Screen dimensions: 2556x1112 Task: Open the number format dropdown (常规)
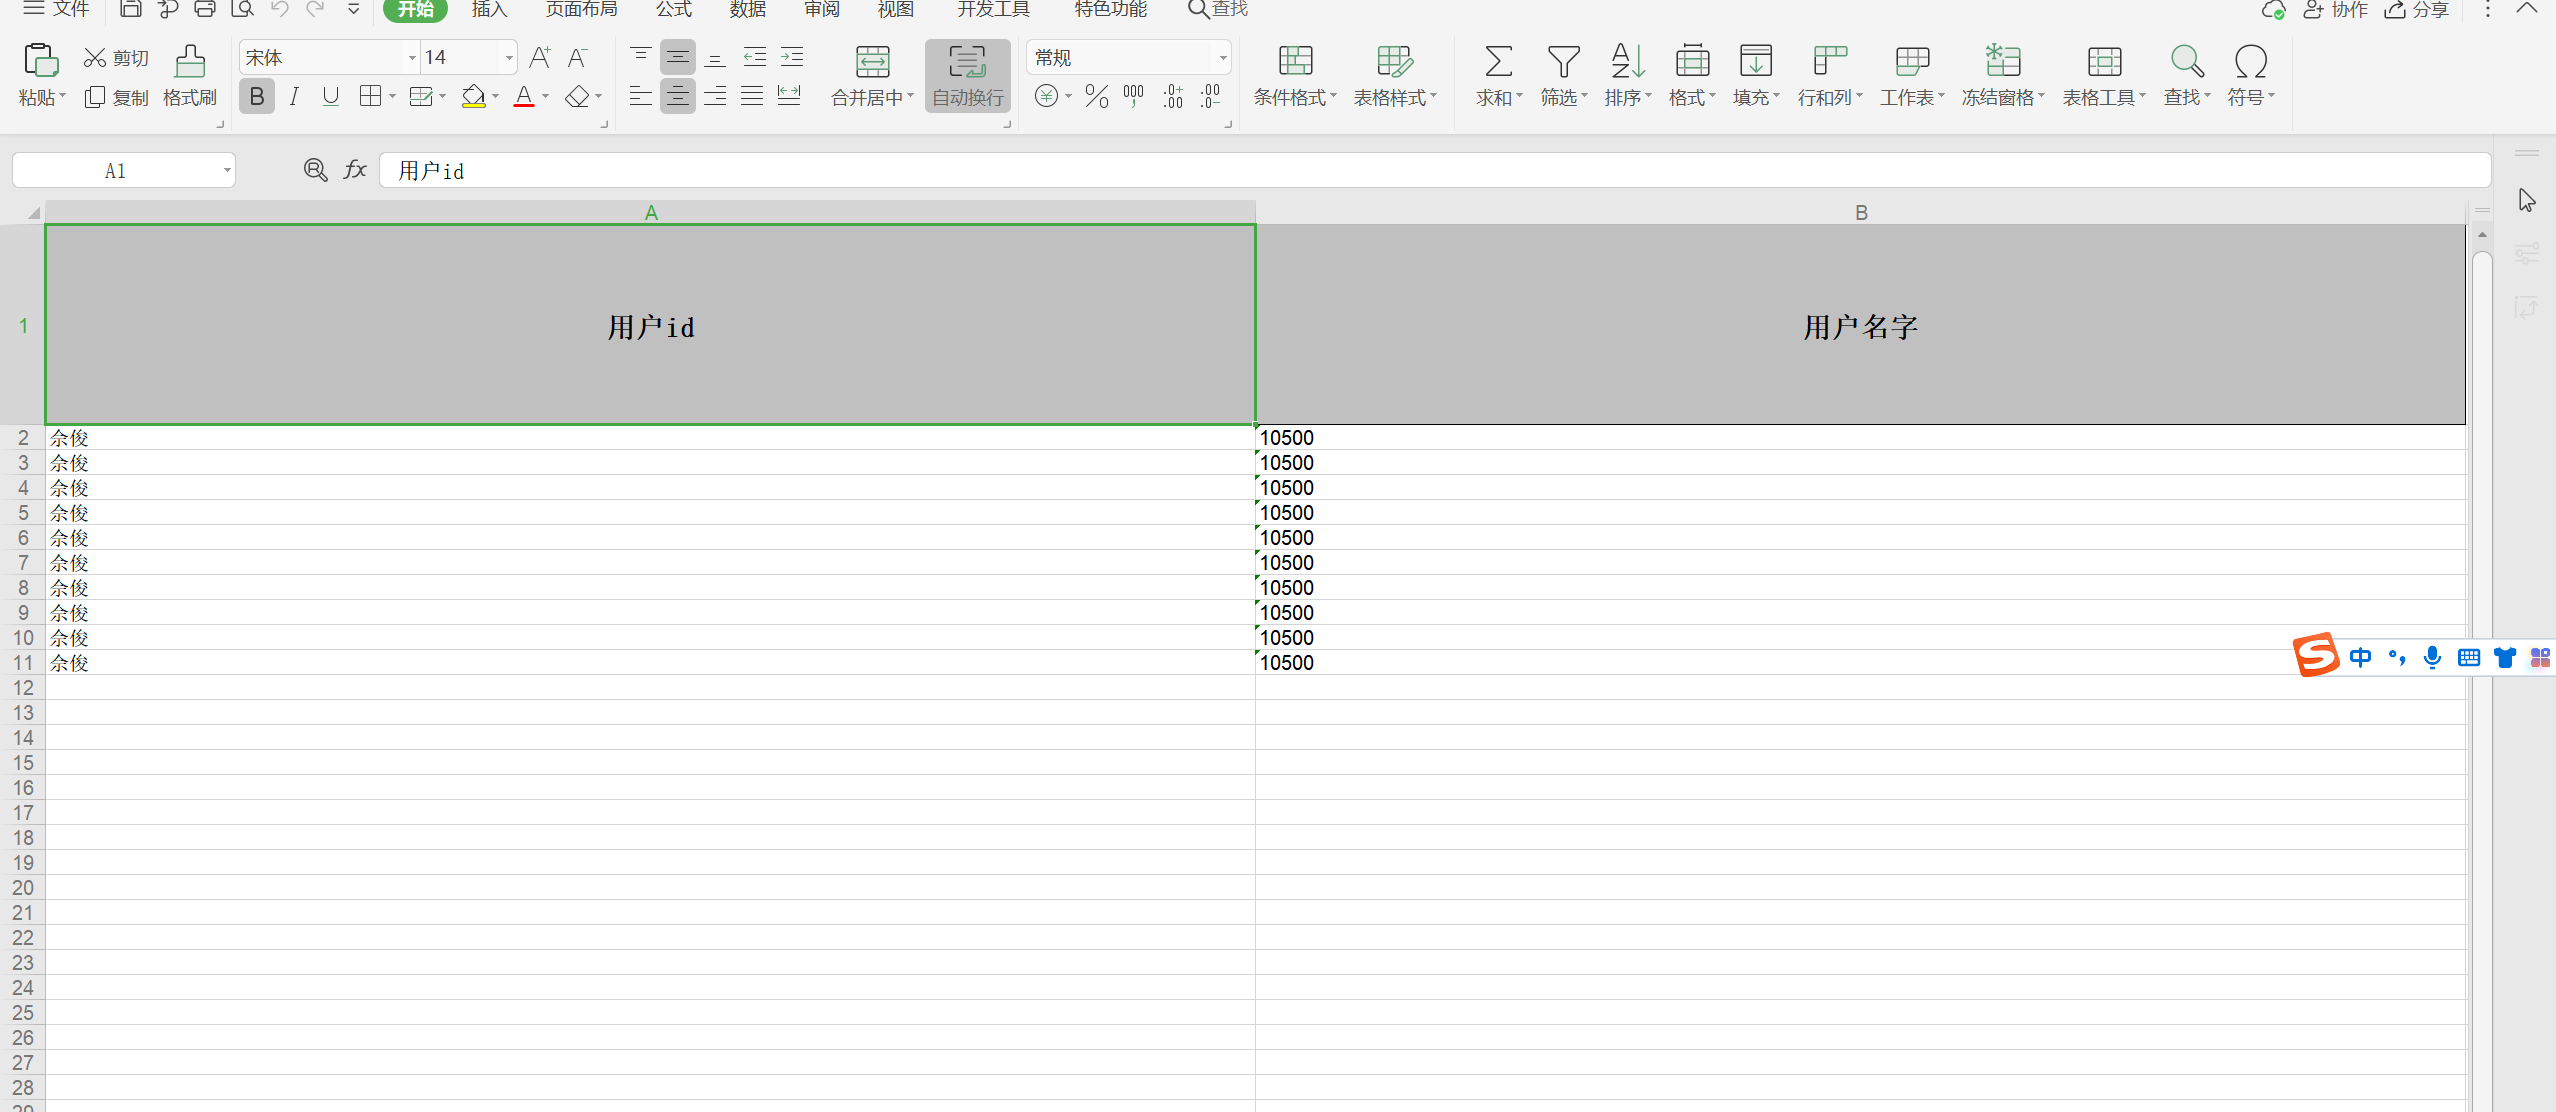click(1222, 58)
